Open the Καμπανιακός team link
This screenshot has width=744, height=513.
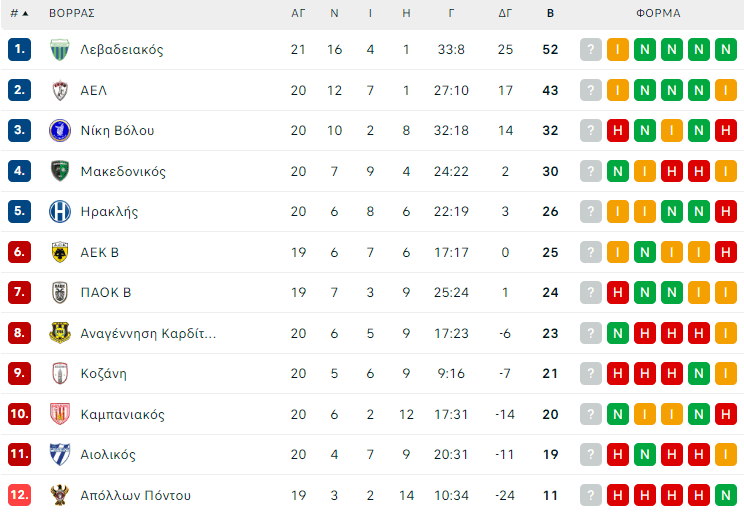click(x=122, y=414)
